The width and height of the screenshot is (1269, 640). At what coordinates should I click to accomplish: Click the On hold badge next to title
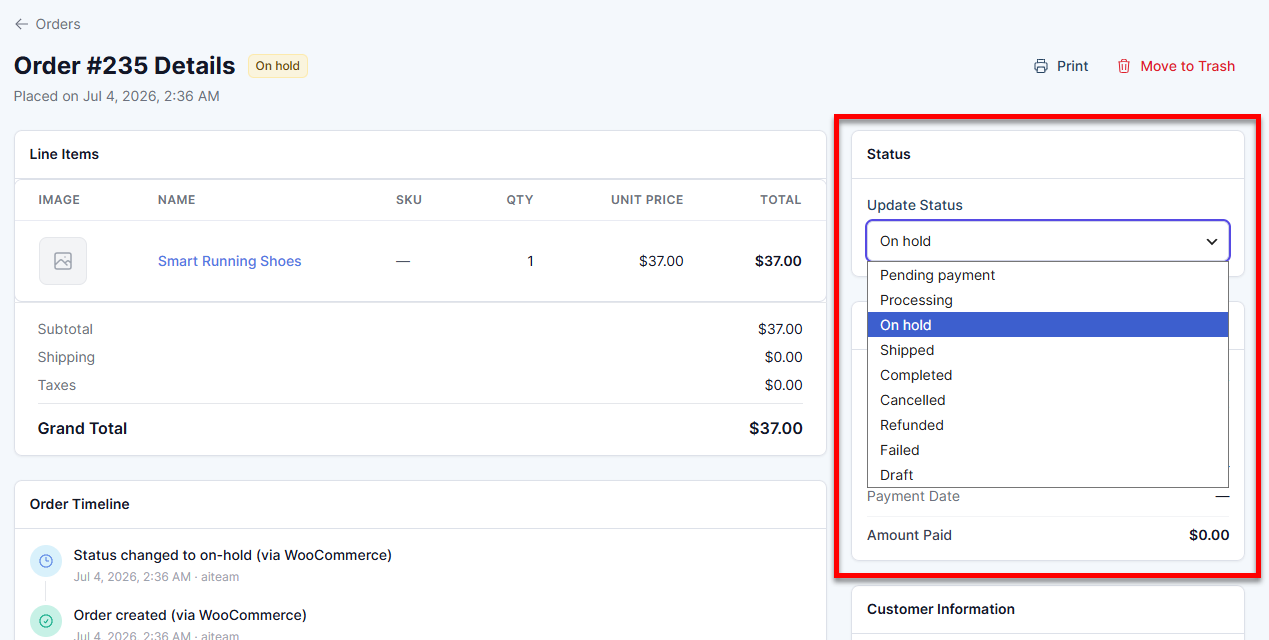[278, 66]
